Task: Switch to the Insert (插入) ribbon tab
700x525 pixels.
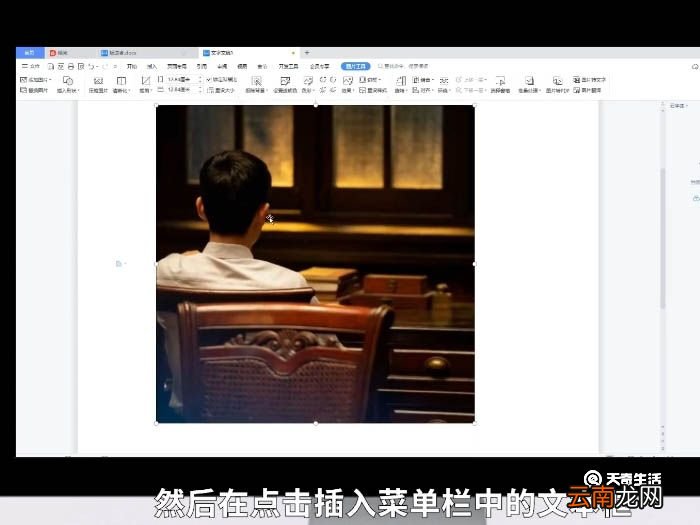Action: (x=152, y=66)
